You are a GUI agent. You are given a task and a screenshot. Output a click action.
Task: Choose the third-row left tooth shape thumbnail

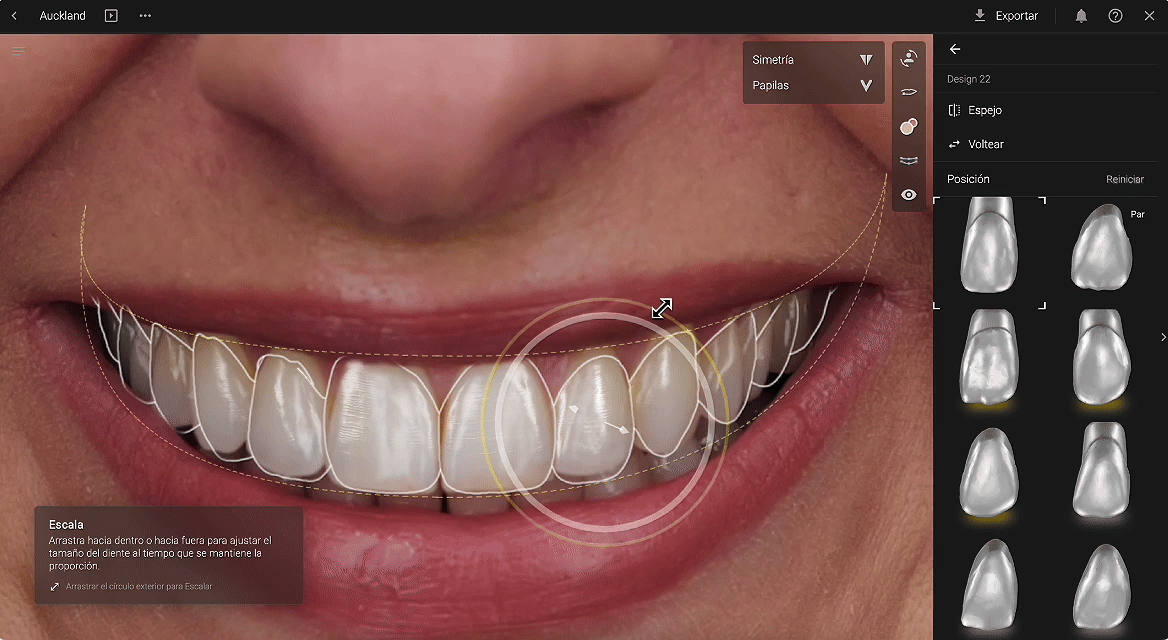point(989,472)
